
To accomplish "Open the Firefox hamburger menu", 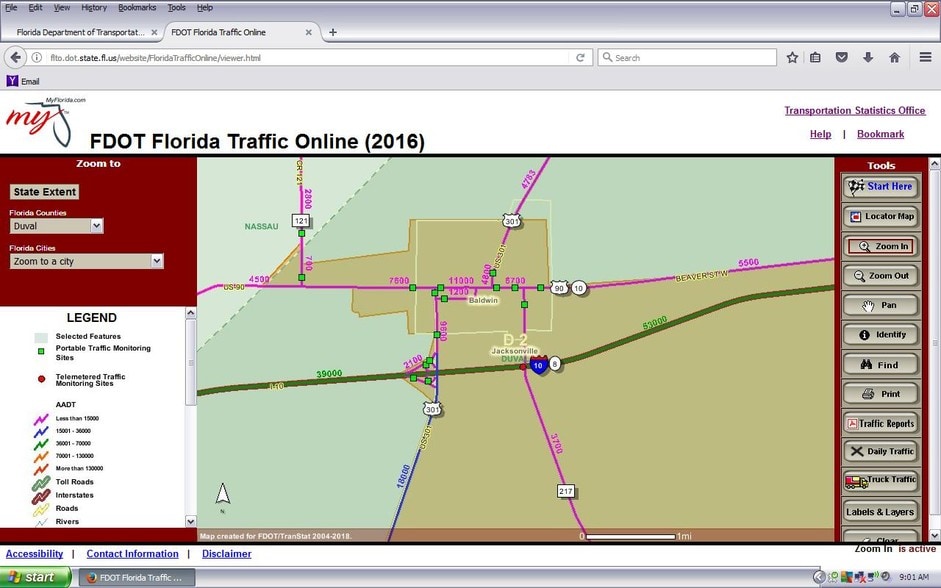I will pyautogui.click(x=925, y=58).
